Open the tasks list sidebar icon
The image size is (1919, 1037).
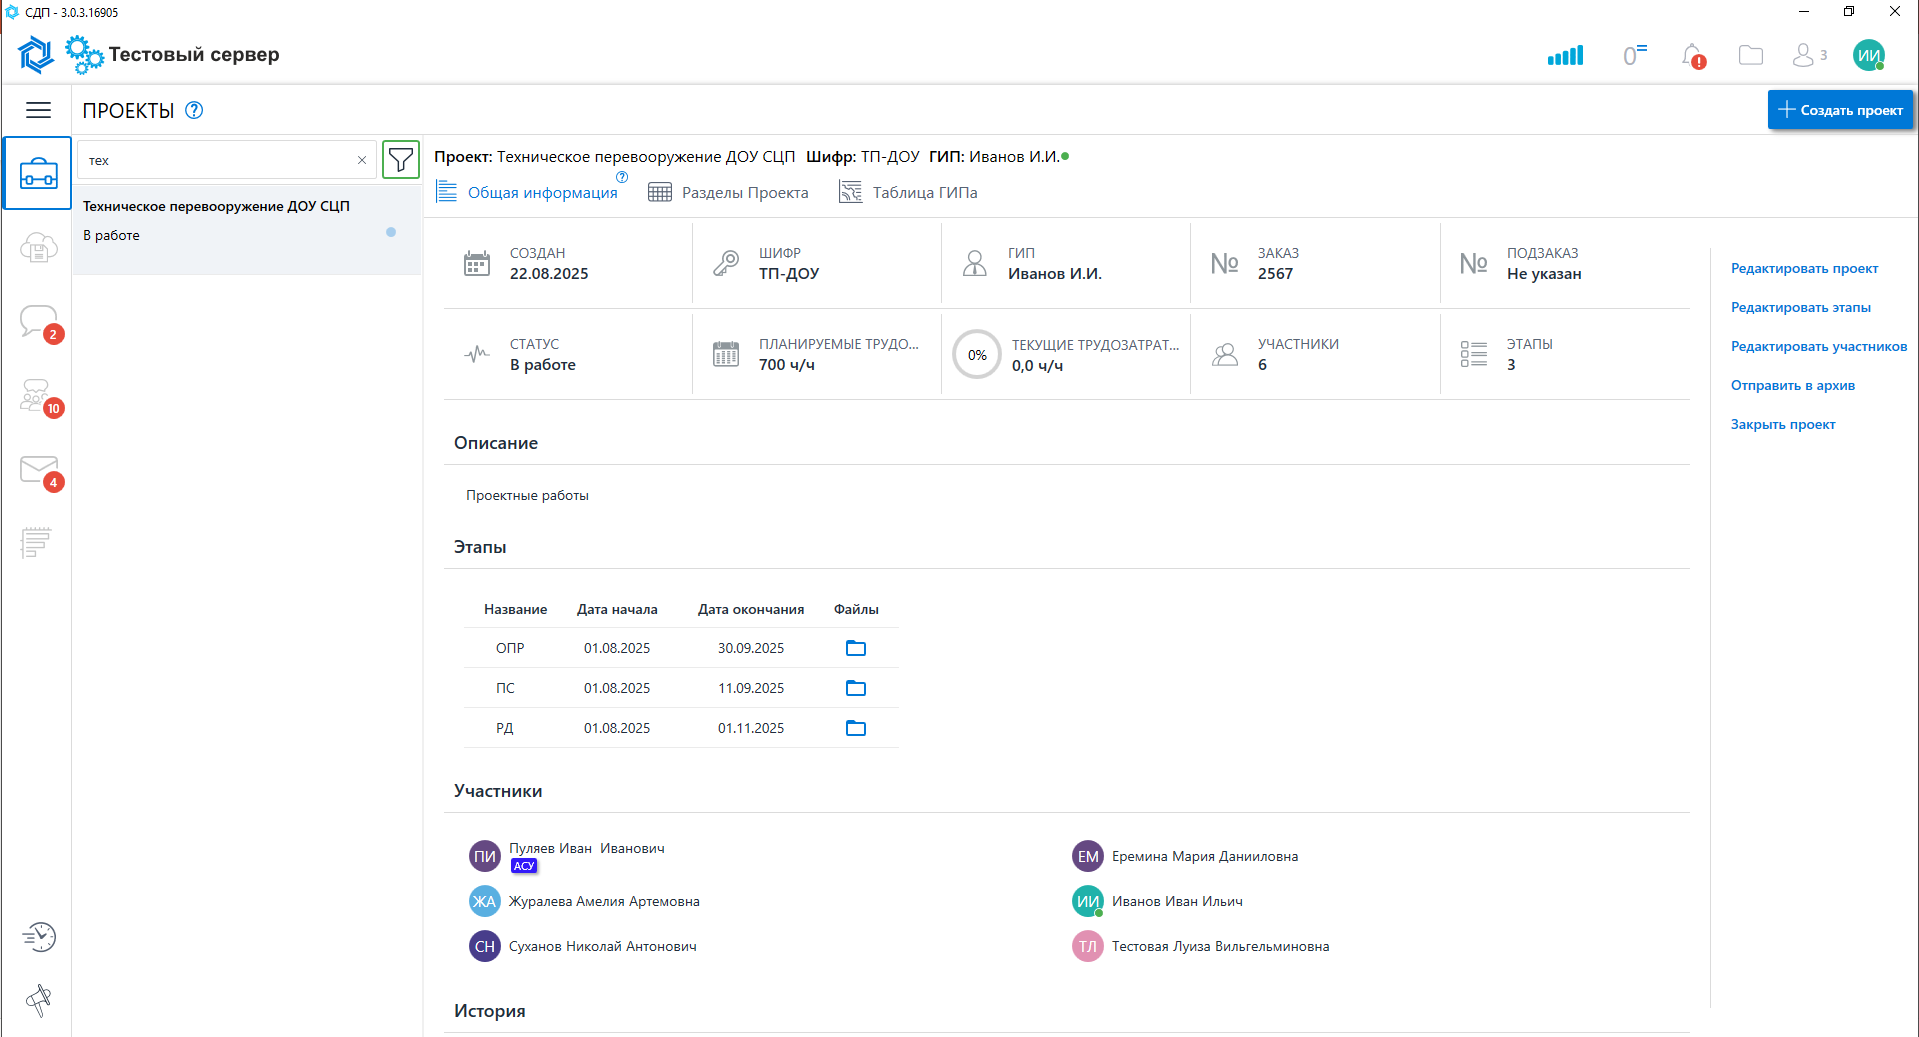tap(36, 542)
